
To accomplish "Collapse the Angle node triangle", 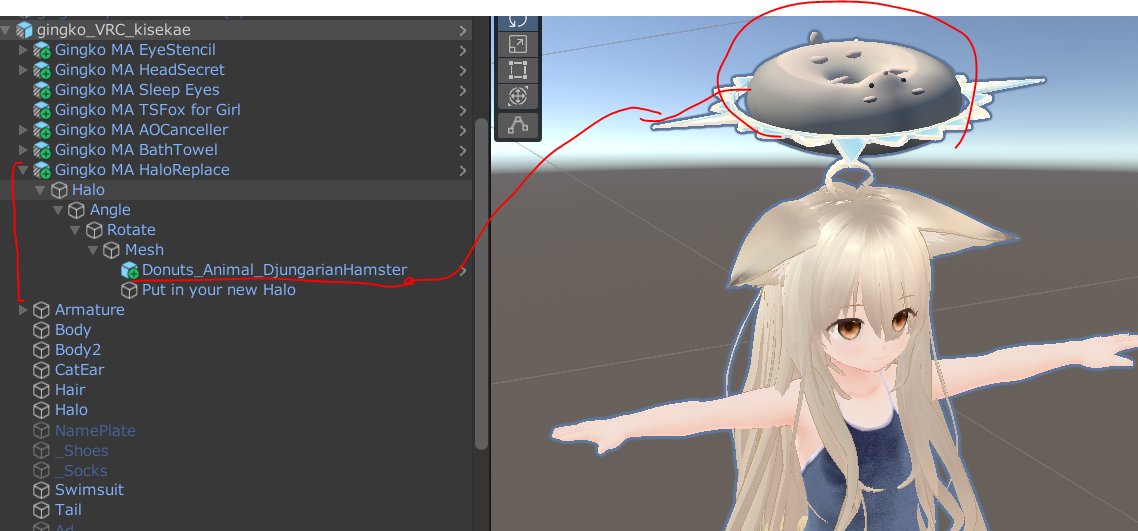I will 58,210.
